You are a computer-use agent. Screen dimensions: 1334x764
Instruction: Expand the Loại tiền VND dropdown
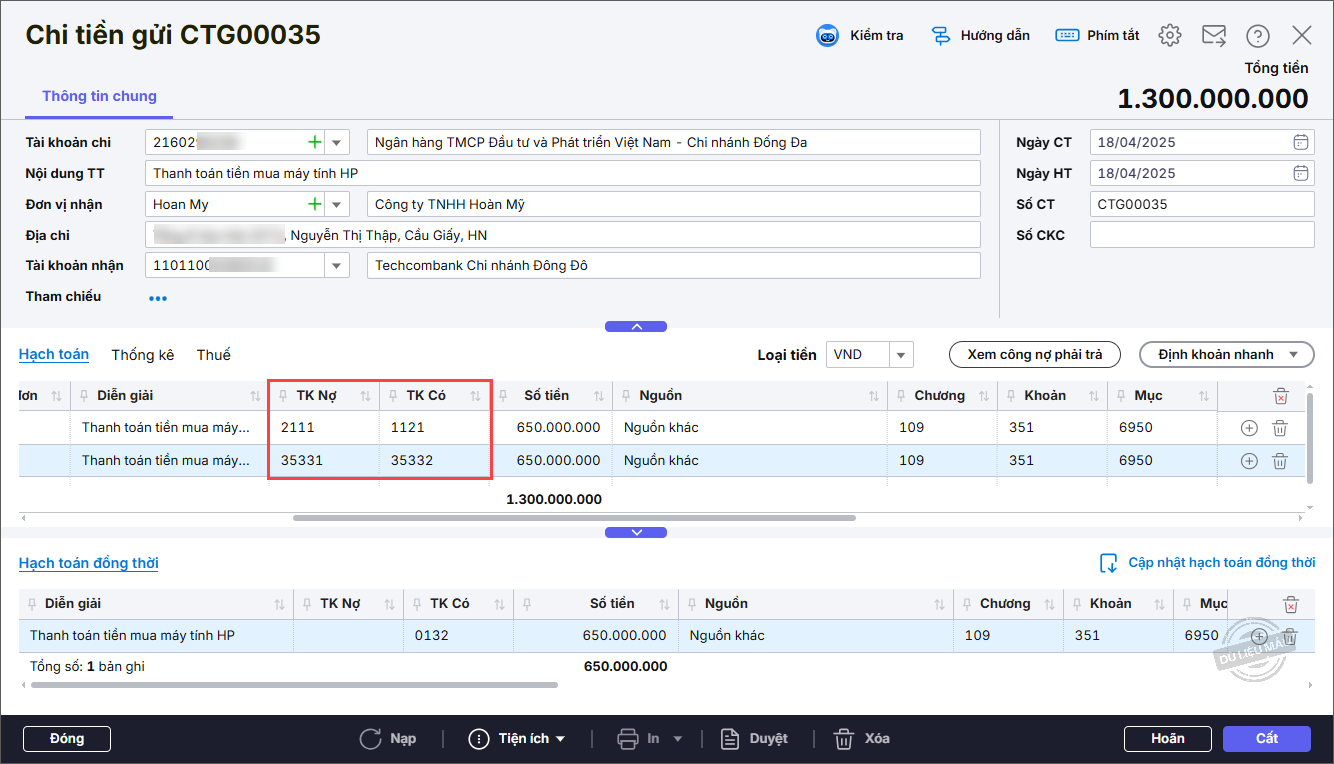900,355
